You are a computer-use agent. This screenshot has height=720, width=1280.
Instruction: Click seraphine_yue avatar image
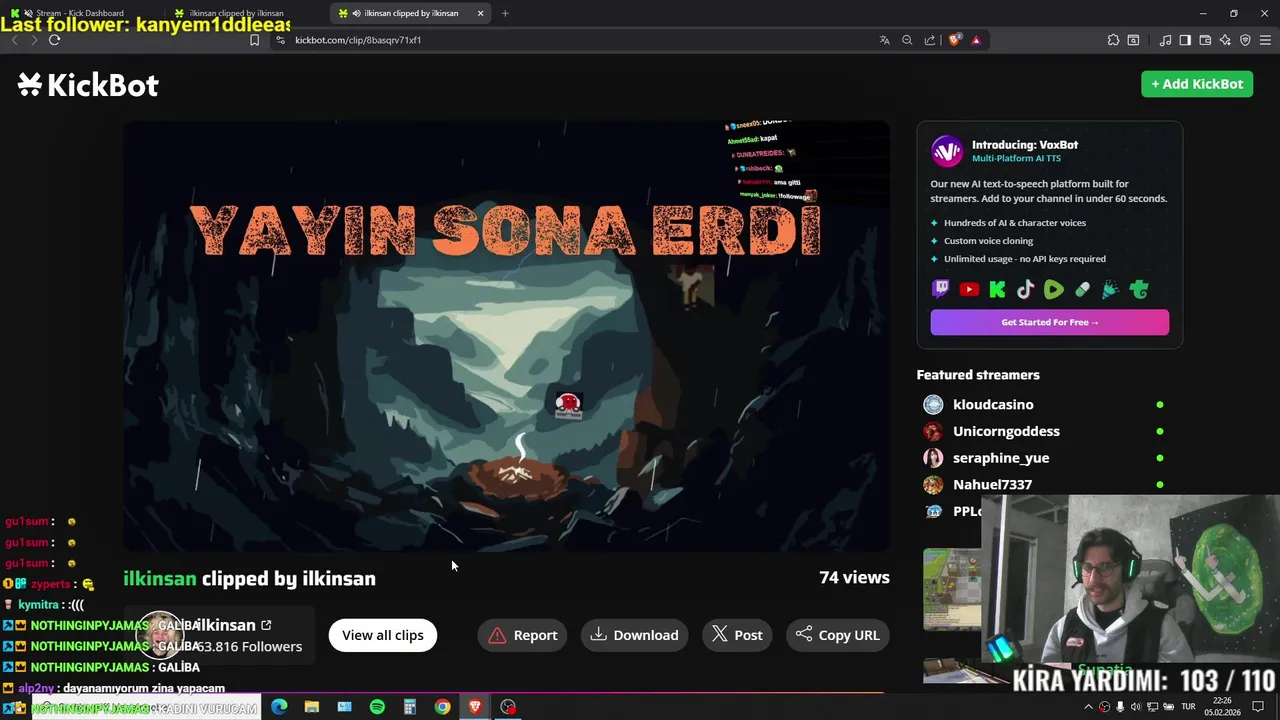pyautogui.click(x=933, y=458)
